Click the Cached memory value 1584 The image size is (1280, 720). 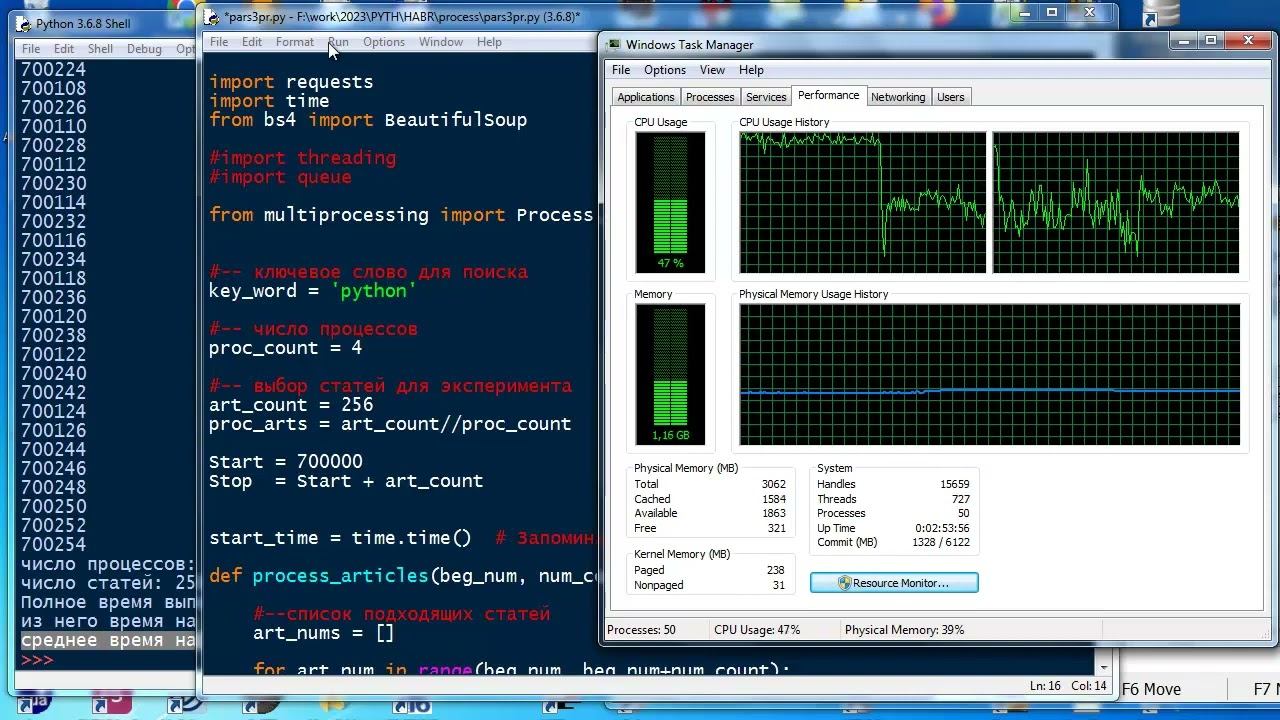(x=773, y=499)
